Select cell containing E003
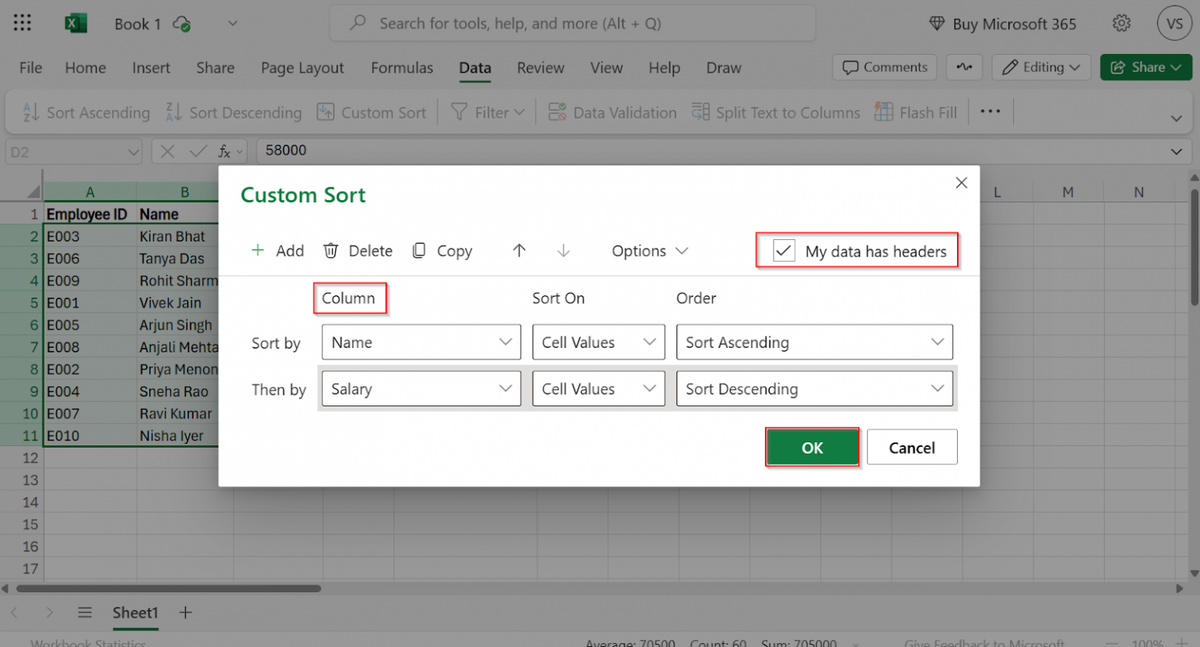 pos(90,236)
